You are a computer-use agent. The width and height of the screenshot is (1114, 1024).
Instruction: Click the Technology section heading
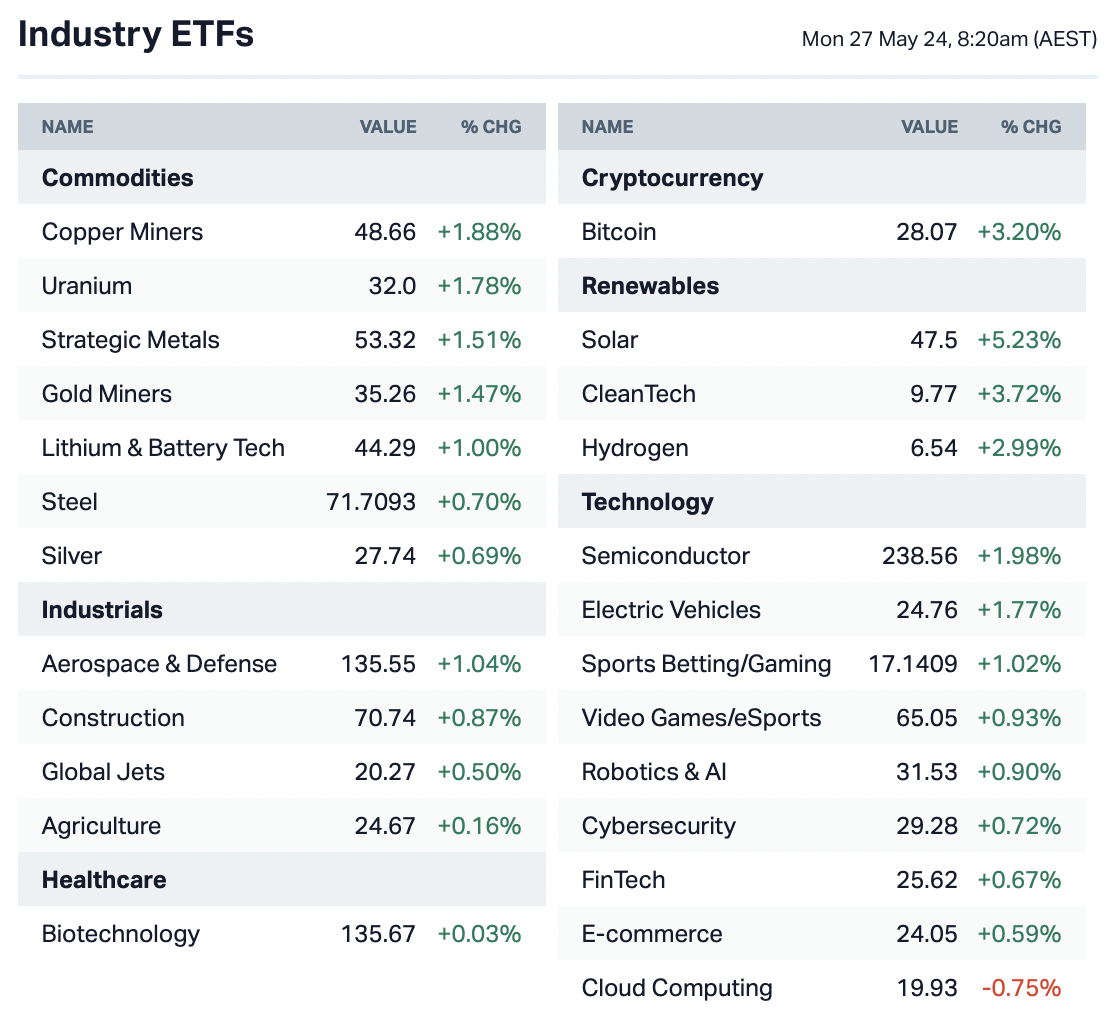point(648,502)
